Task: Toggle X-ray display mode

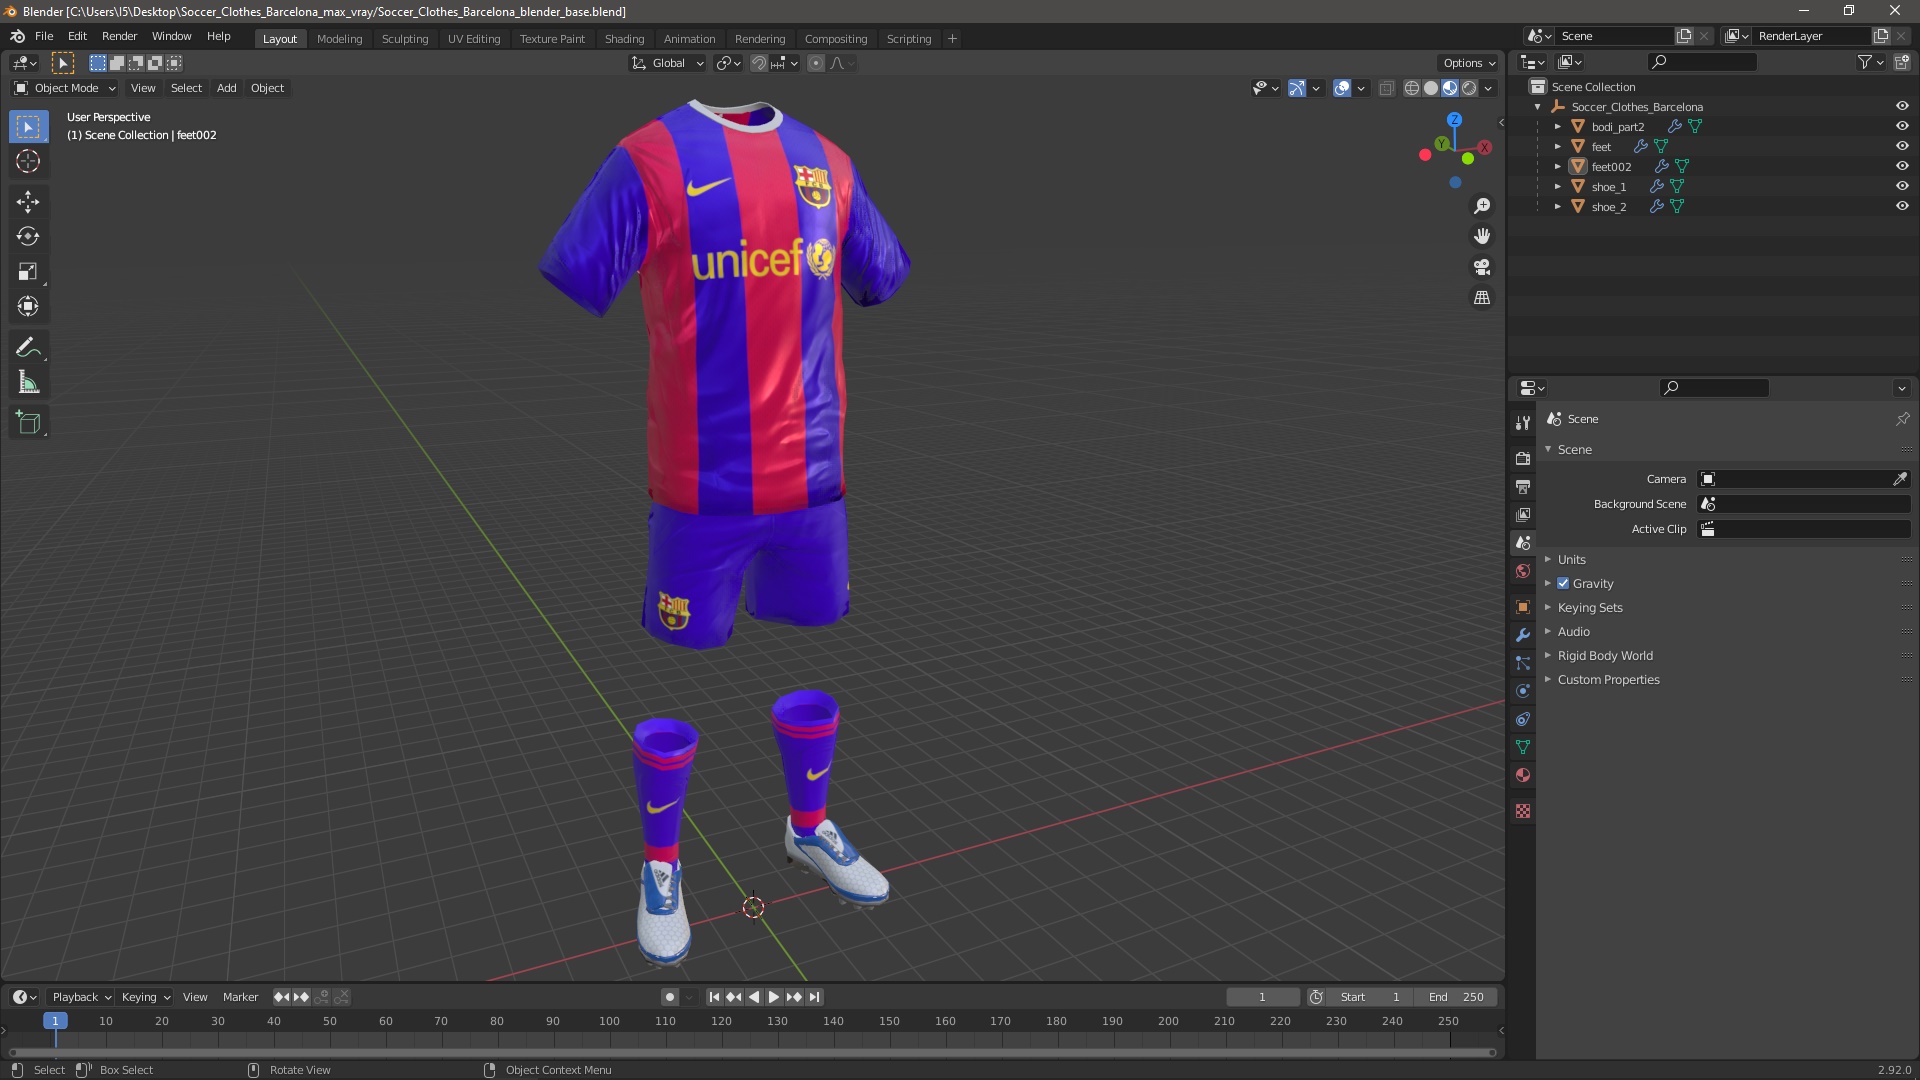Action: click(x=1386, y=88)
